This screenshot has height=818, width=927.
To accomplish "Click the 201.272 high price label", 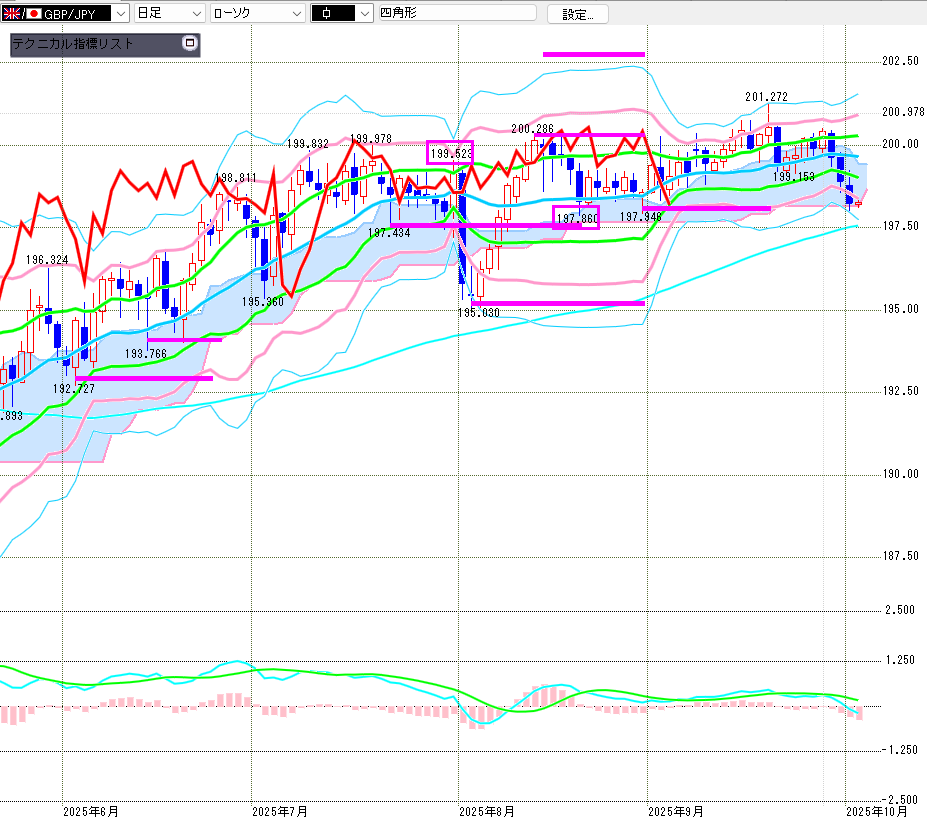I will [766, 97].
